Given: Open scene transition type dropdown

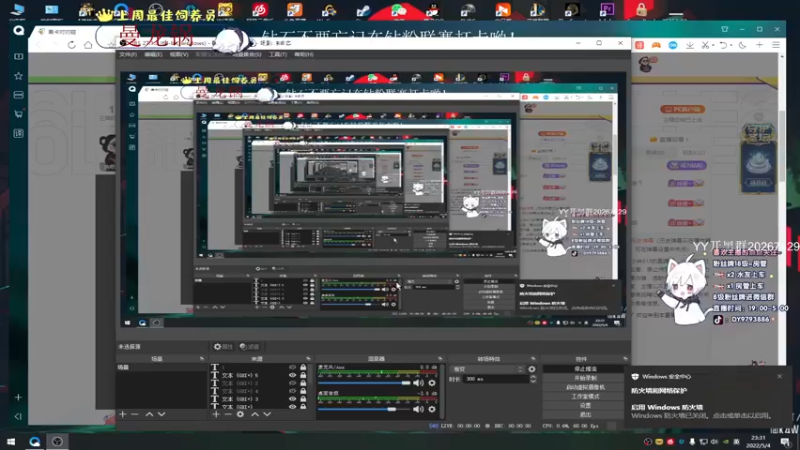Looking at the screenshot, I should [x=488, y=369].
